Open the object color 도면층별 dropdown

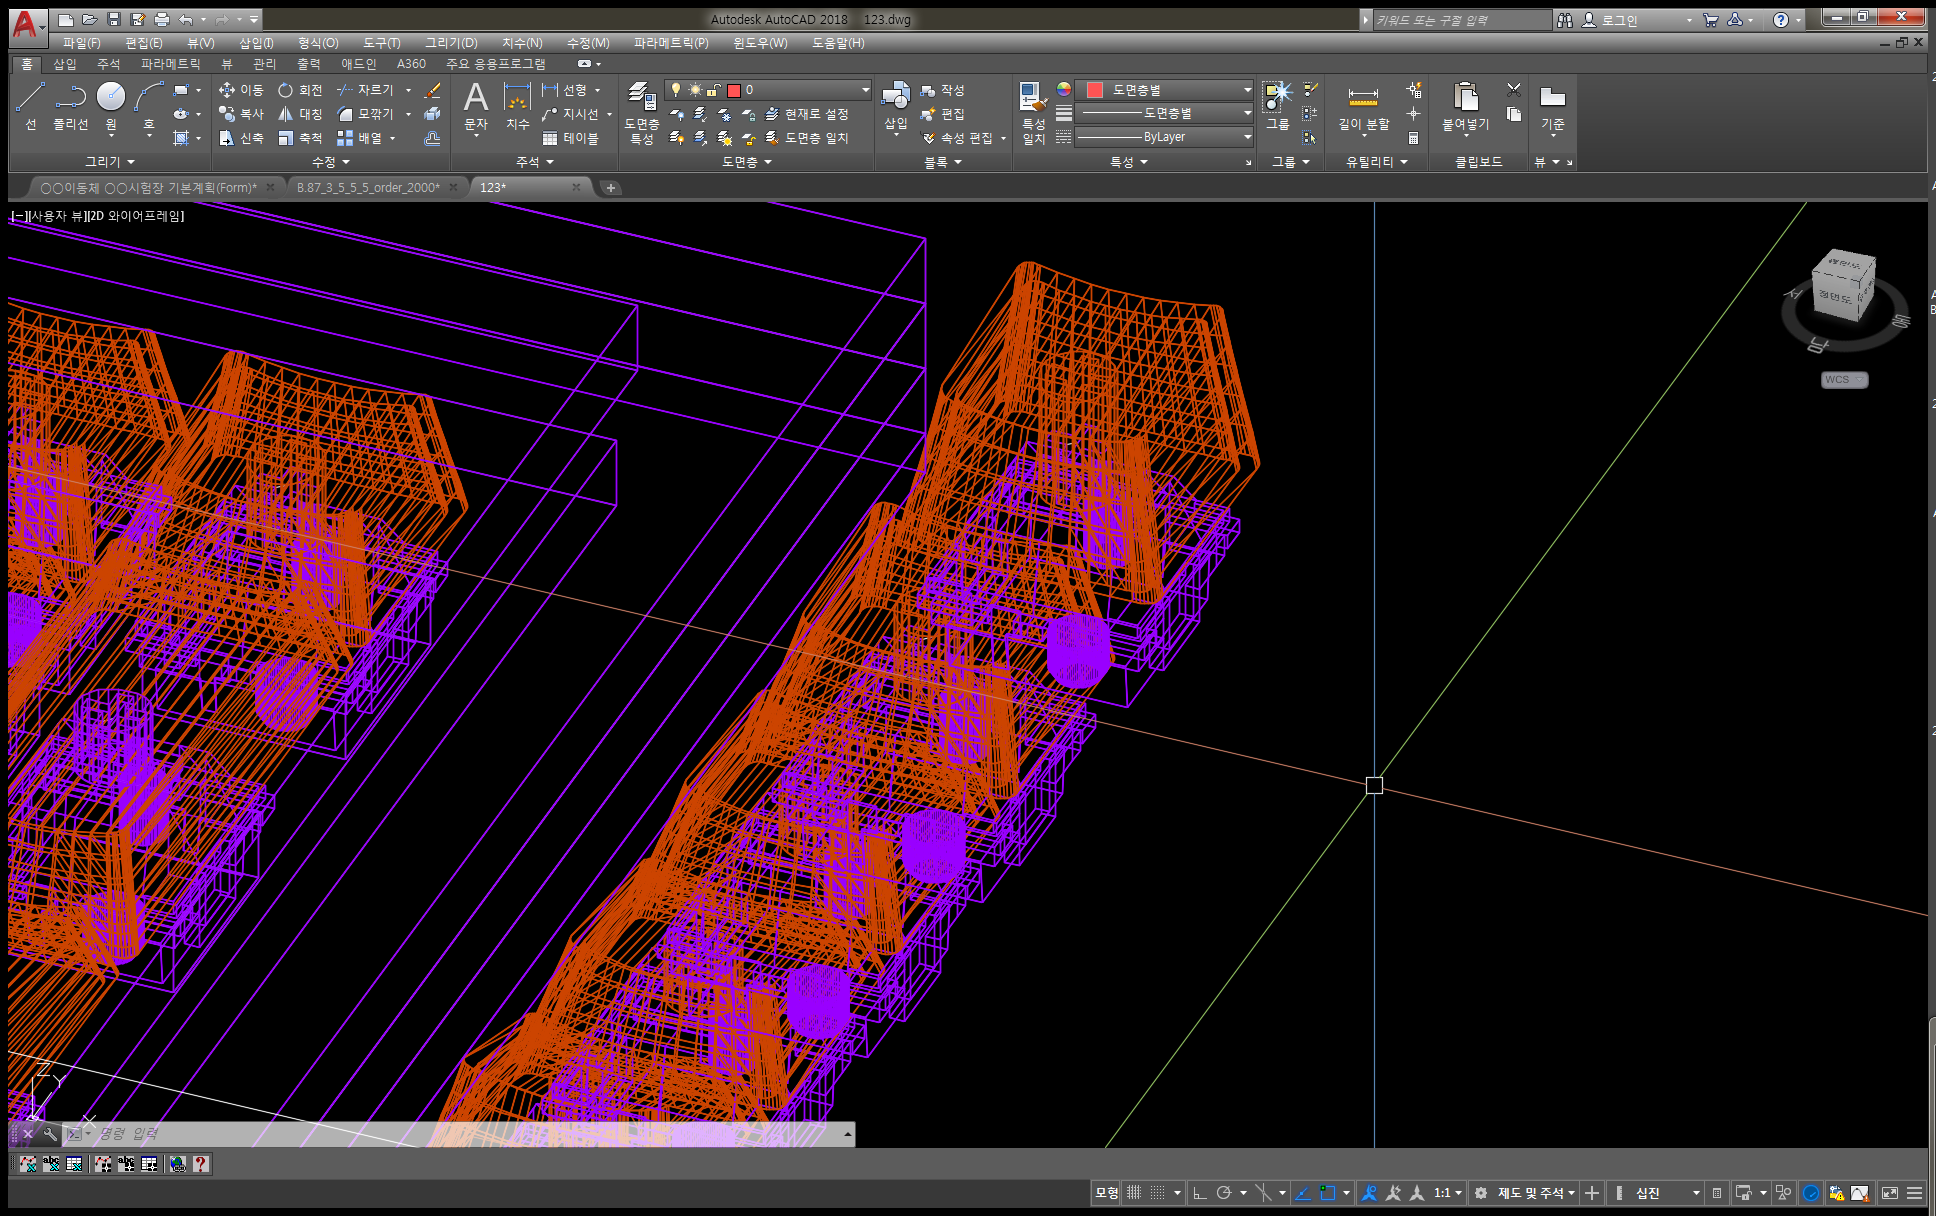point(1165,90)
